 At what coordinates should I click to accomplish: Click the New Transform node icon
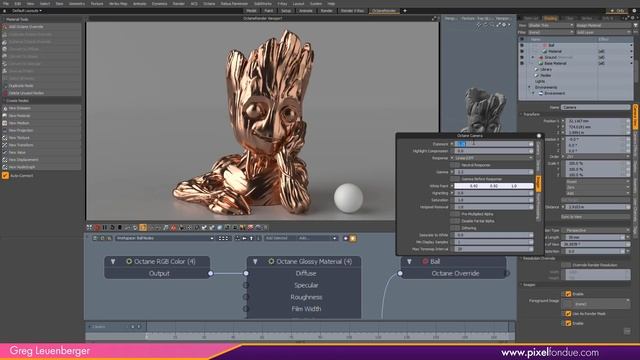click(5, 145)
